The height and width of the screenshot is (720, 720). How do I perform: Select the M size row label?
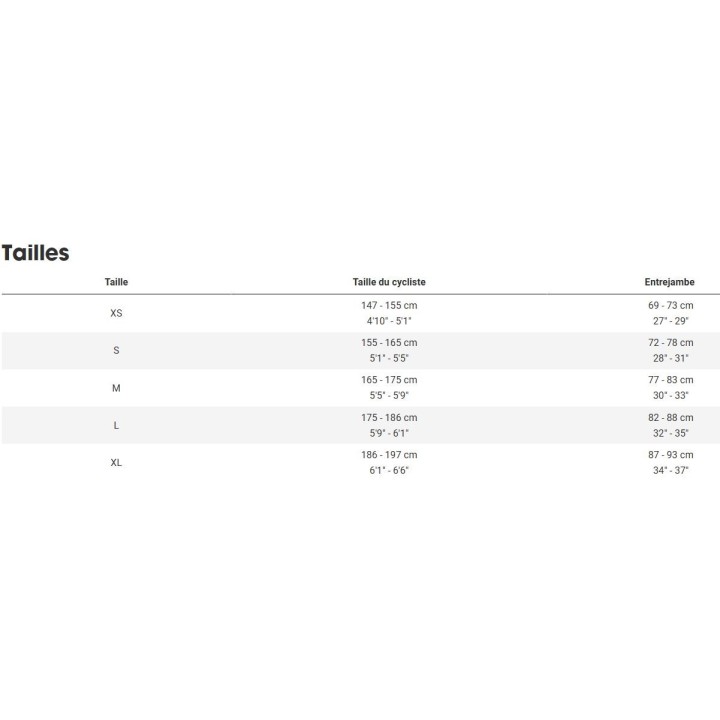coord(116,388)
